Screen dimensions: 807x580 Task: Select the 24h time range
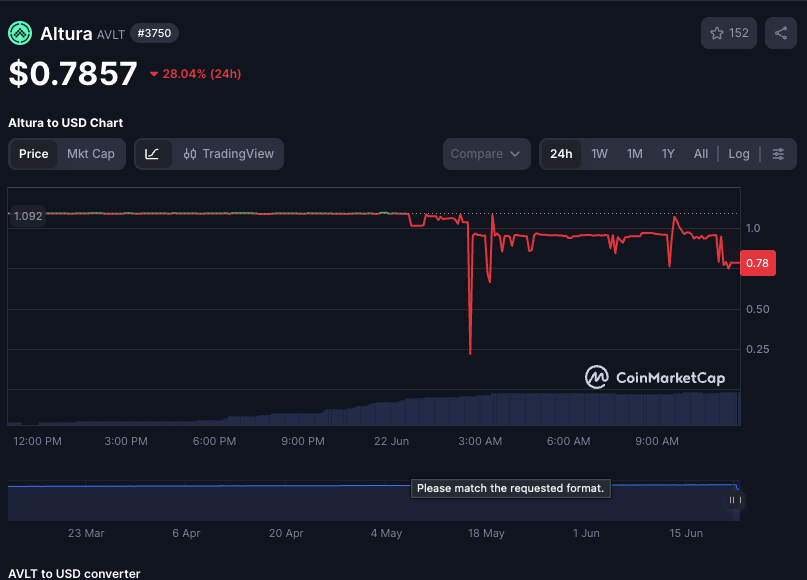561,154
